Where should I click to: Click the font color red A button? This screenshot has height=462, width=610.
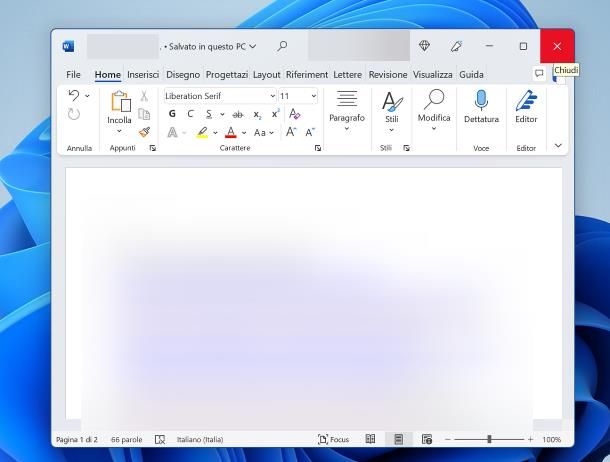point(231,132)
